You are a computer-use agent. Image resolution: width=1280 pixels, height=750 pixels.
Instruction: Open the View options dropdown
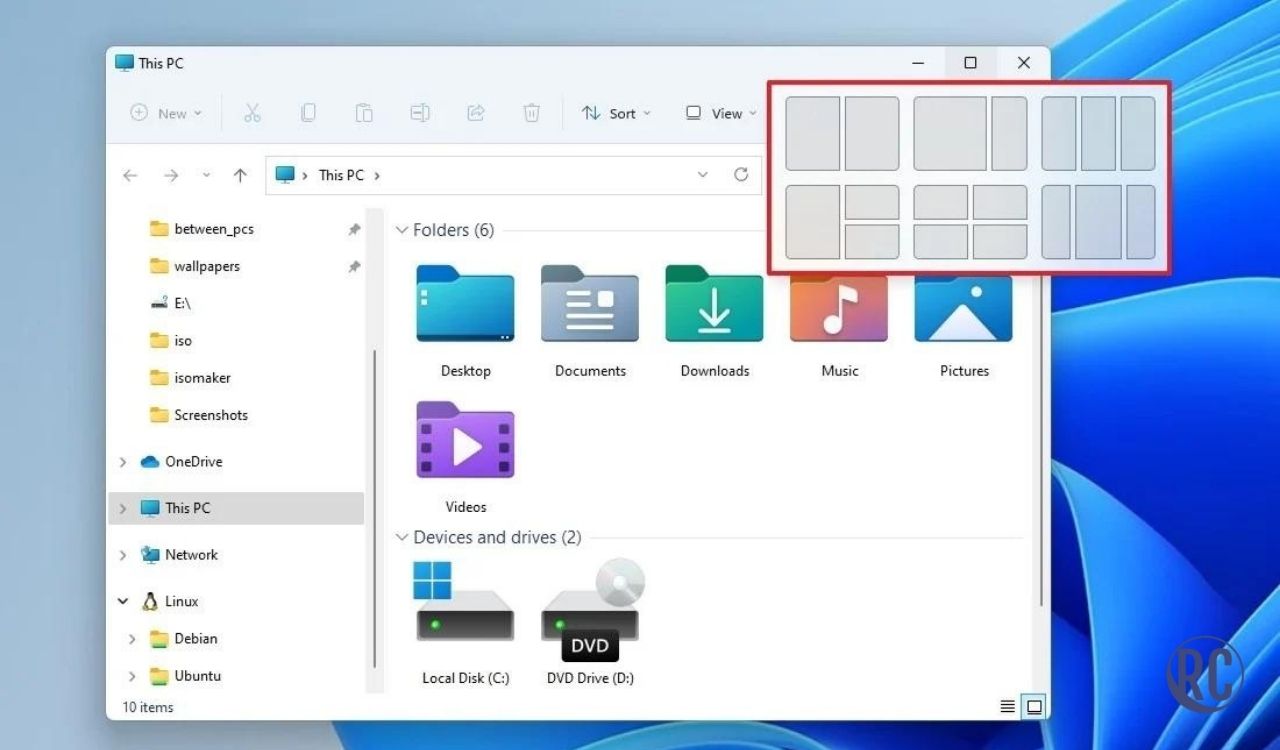click(720, 113)
